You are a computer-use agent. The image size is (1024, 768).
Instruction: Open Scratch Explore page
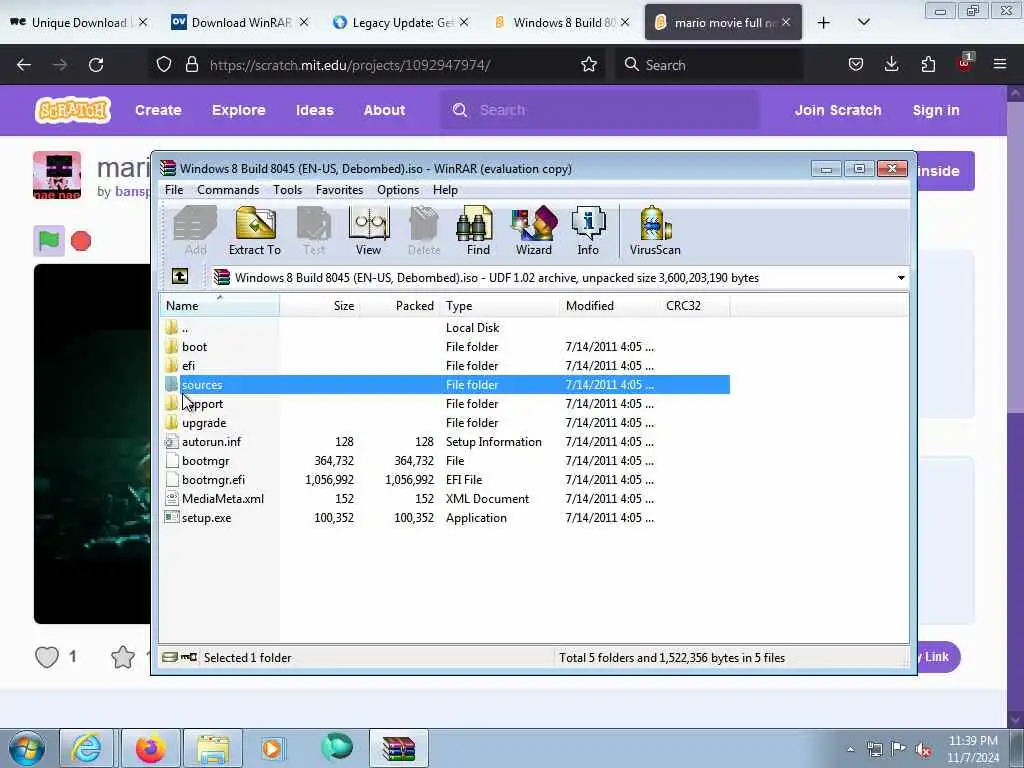[x=238, y=110]
